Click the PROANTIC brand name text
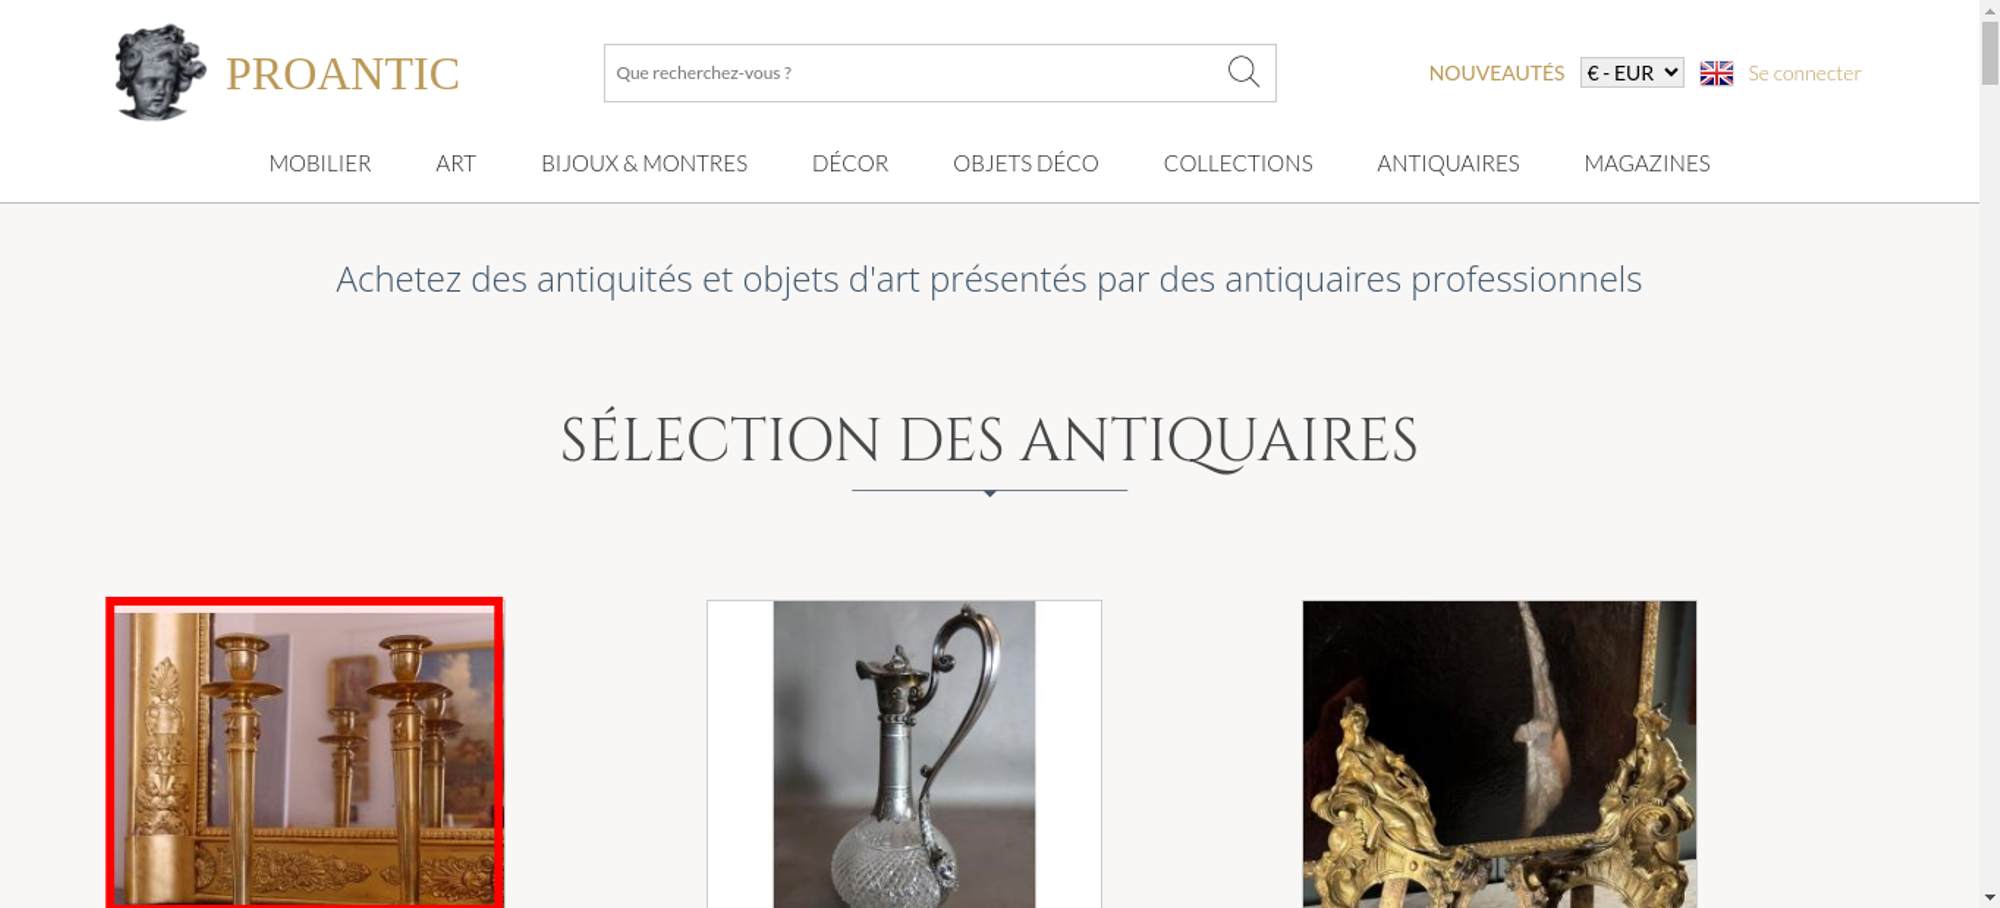 click(x=342, y=74)
